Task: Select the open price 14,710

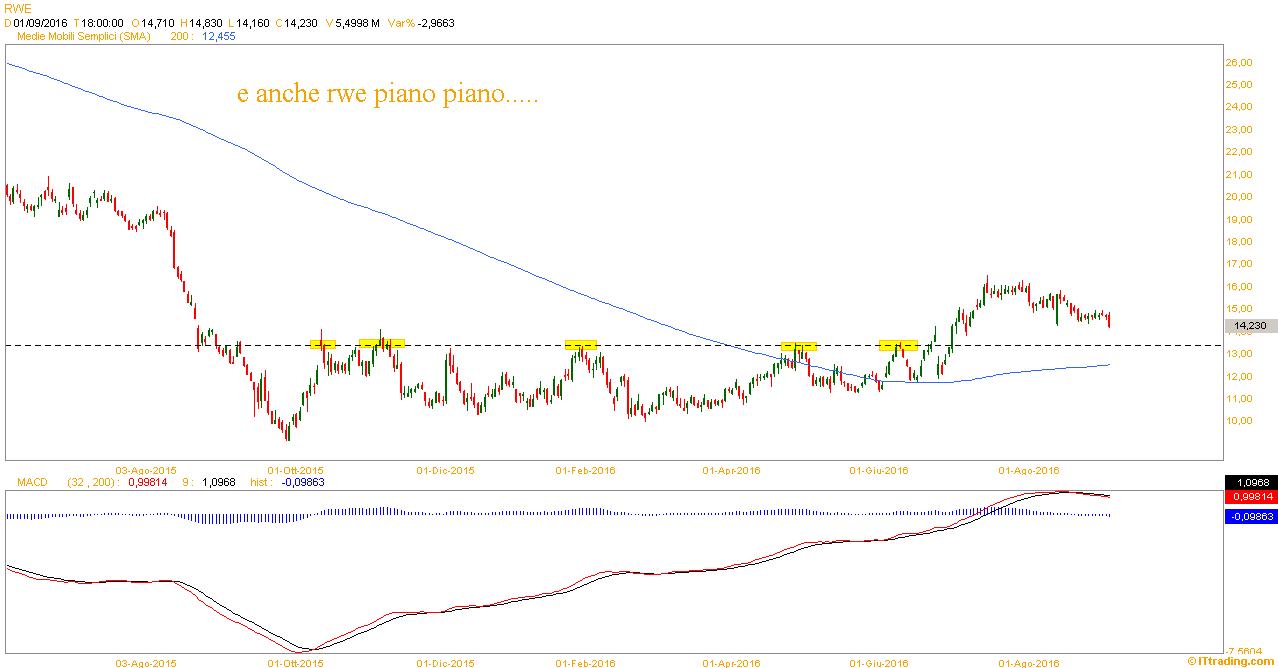Action: click(x=157, y=22)
